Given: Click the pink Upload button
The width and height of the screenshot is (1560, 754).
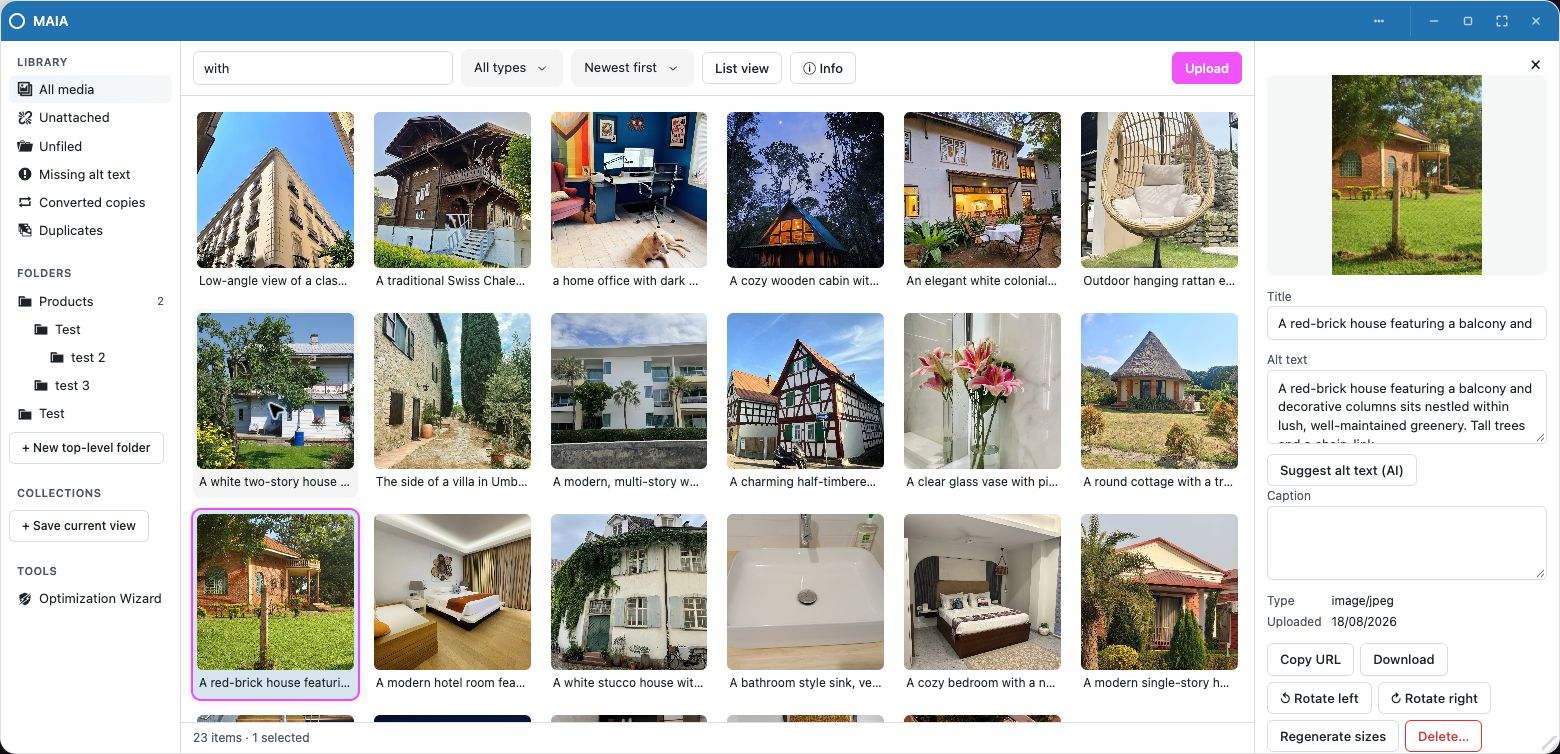Looking at the screenshot, I should (x=1206, y=68).
